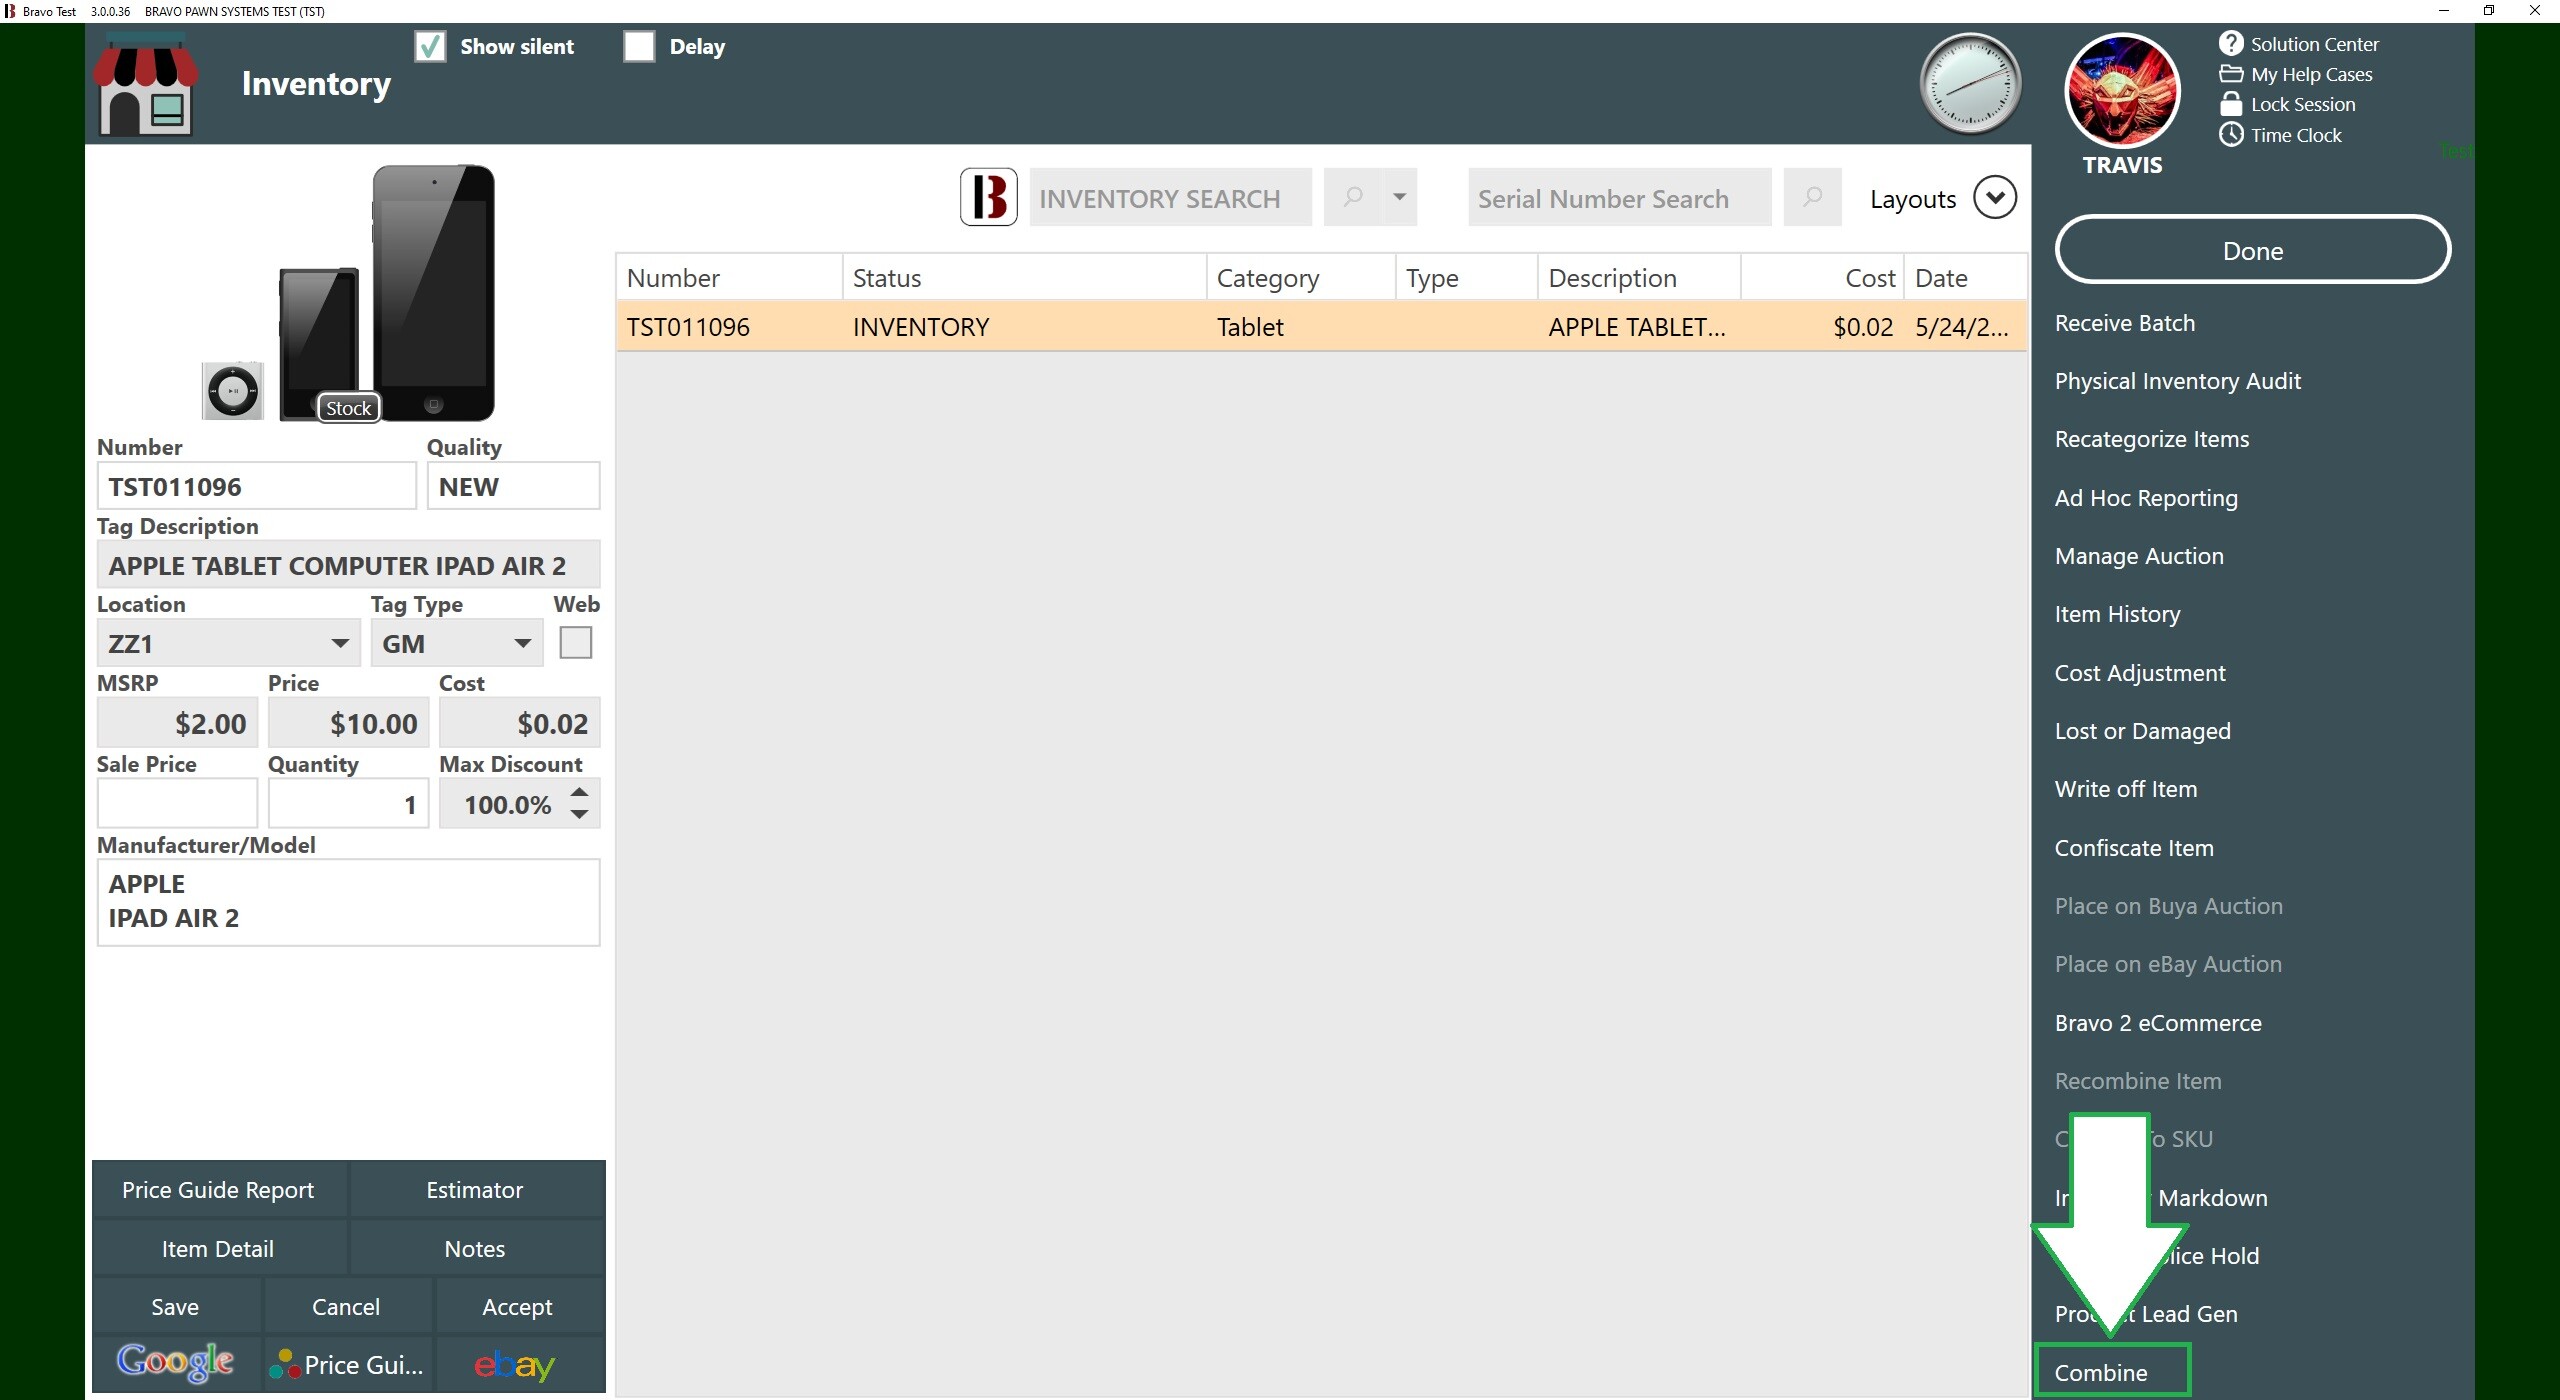Screen dimensions: 2560x1400
Task: Toggle Show silent checkbox
Action: [x=430, y=46]
